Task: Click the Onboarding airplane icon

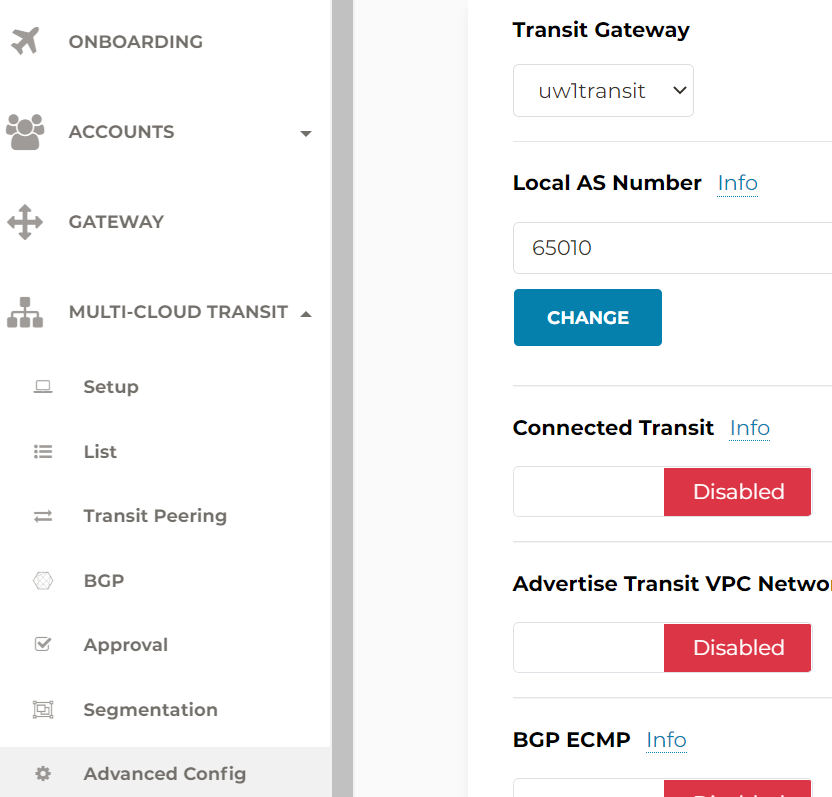Action: 25,41
